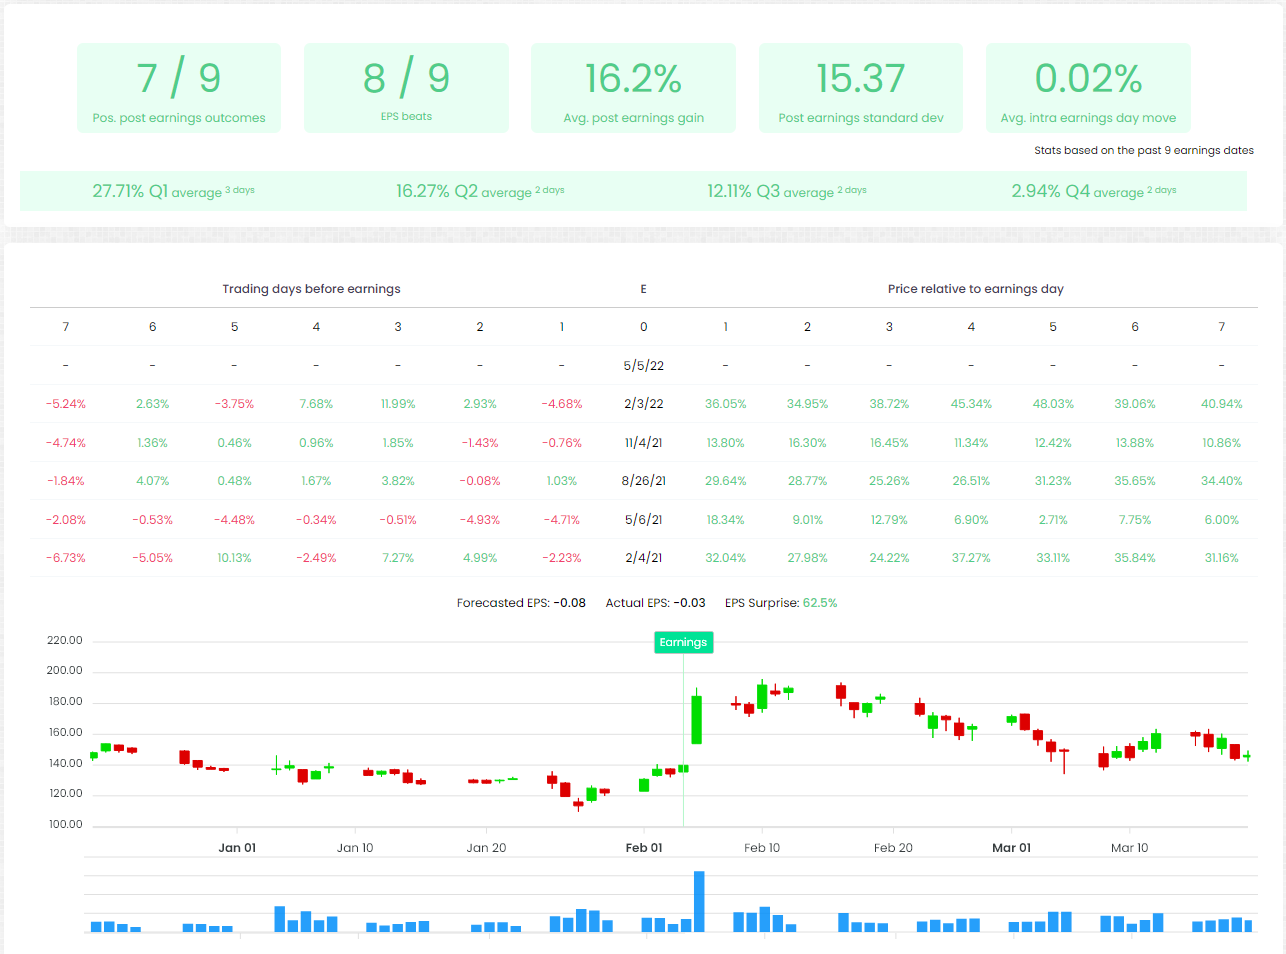Click the 29.64% cell in the 8/26/21 row
This screenshot has width=1286, height=954.
click(725, 481)
